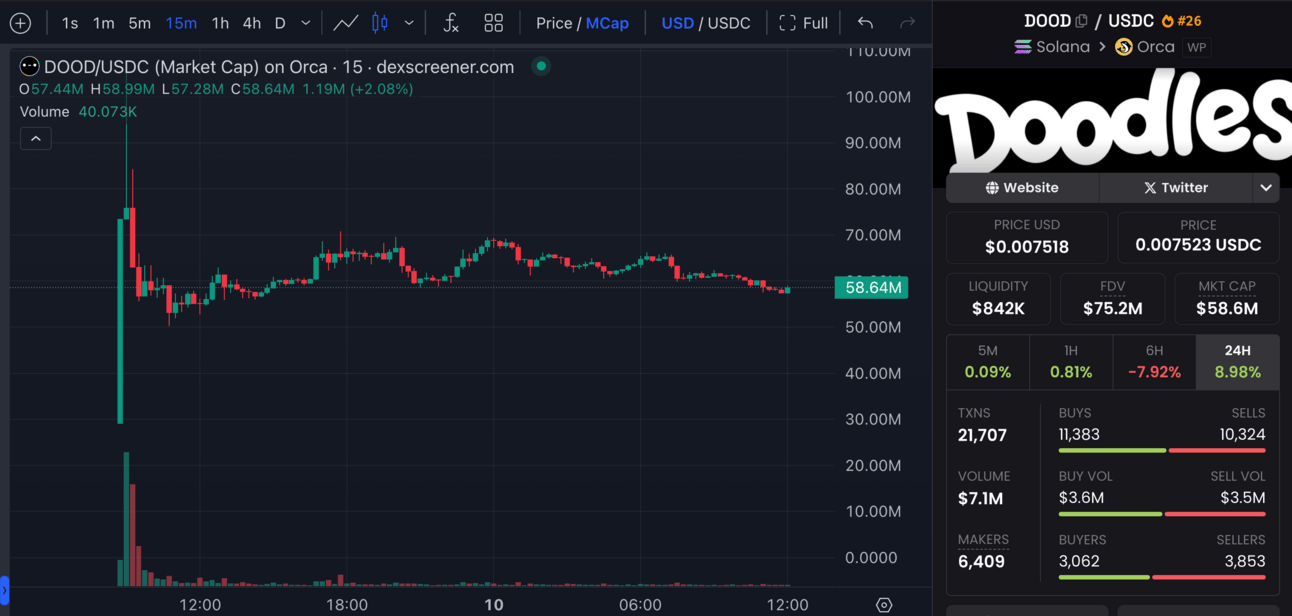This screenshot has width=1292, height=616.
Task: Select the 15m timeframe
Action: [181, 22]
